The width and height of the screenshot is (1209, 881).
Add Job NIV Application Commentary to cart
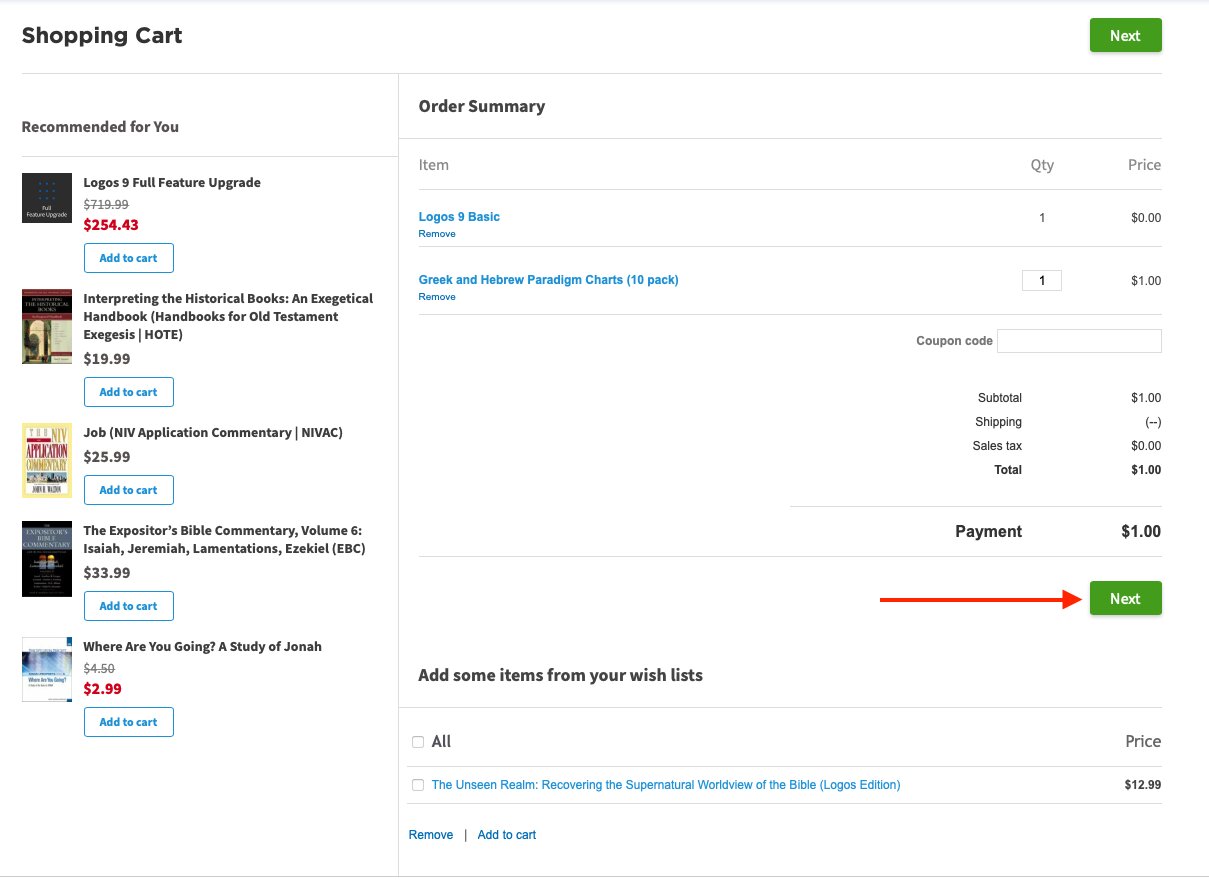[x=129, y=490]
